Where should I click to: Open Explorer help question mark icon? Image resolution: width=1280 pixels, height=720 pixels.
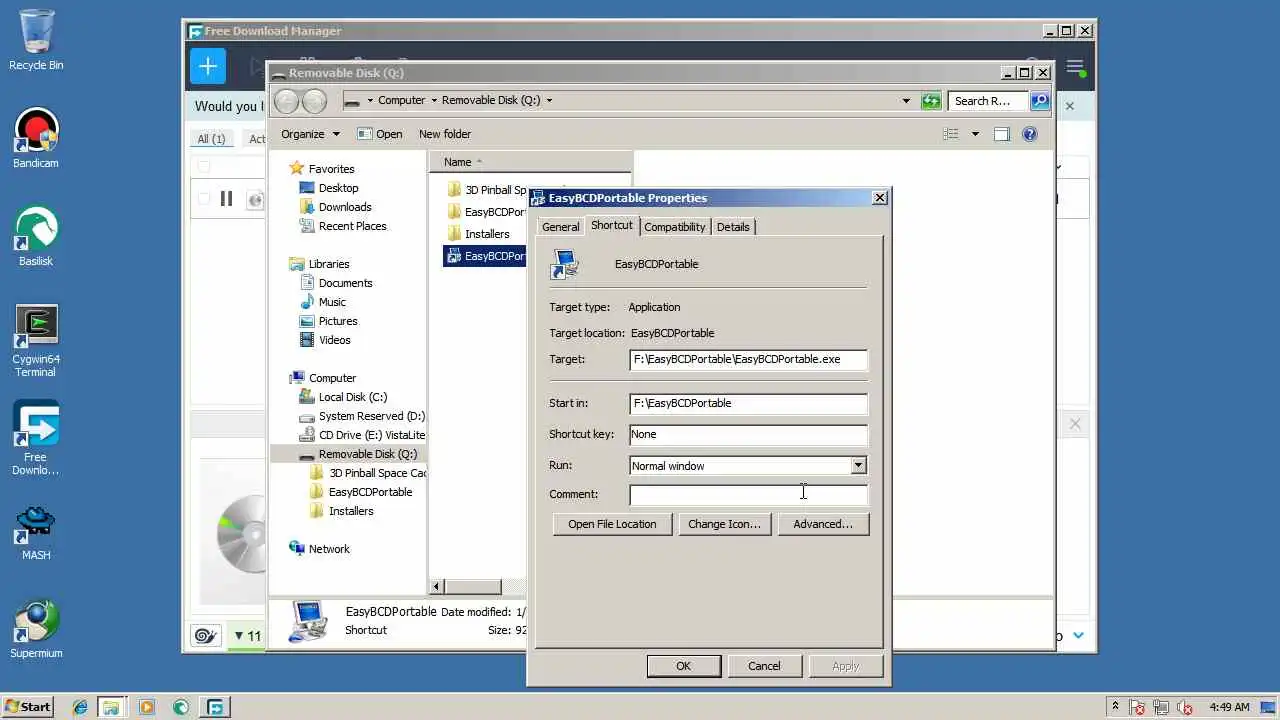[1030, 134]
